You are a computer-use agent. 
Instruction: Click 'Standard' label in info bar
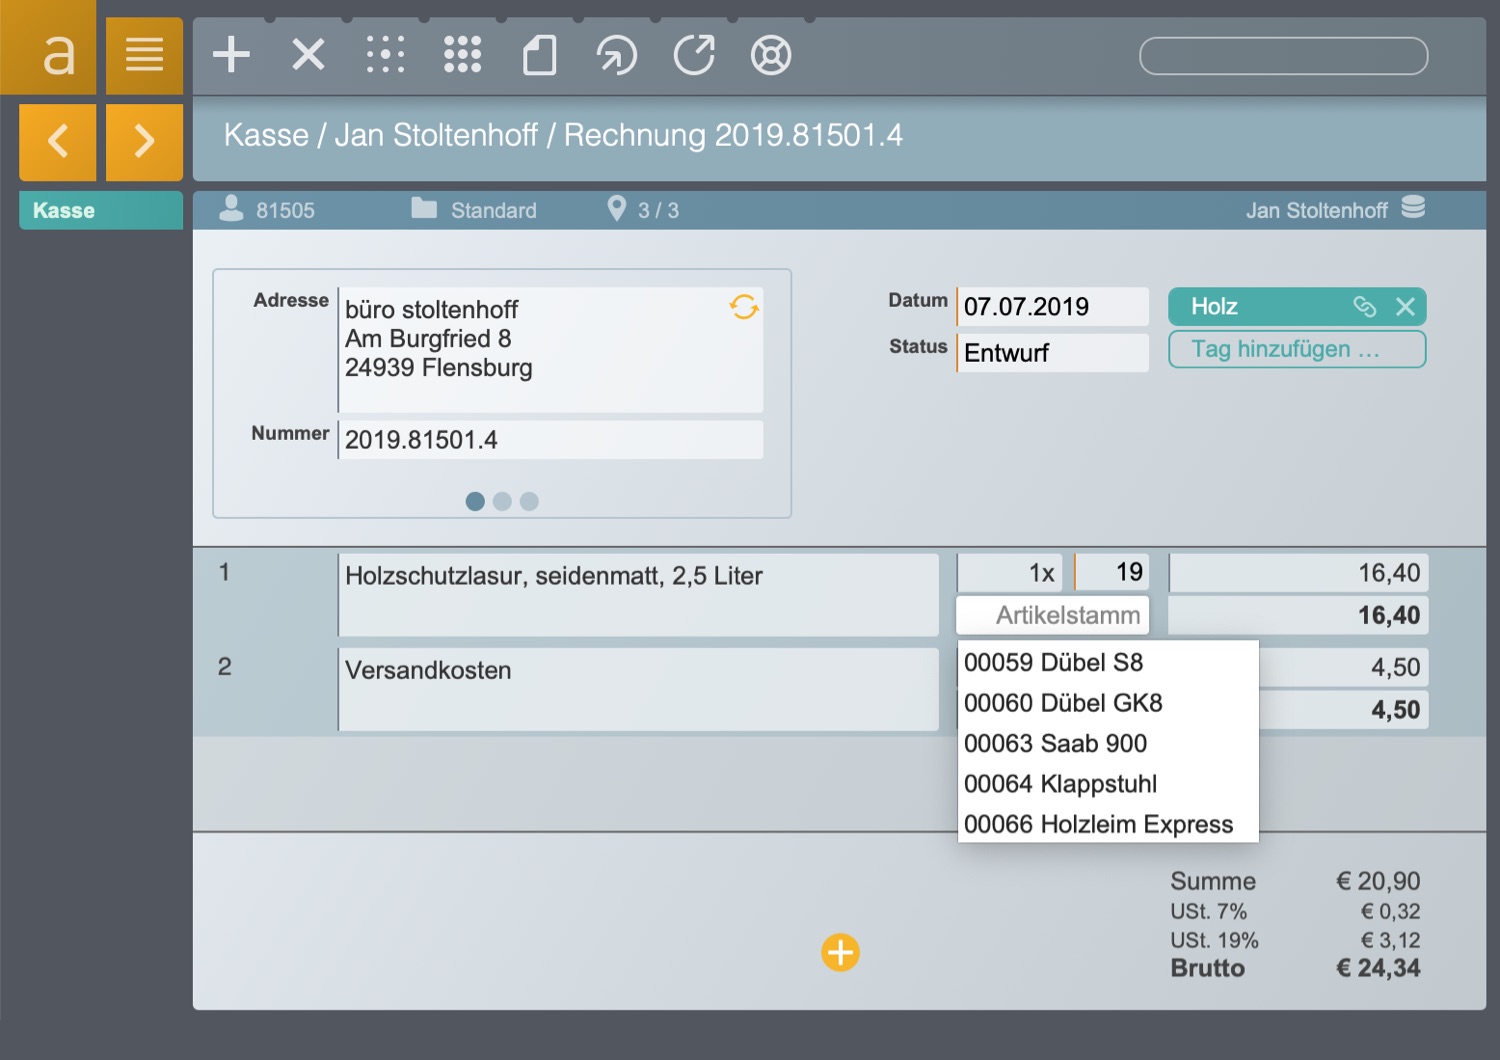(x=493, y=210)
